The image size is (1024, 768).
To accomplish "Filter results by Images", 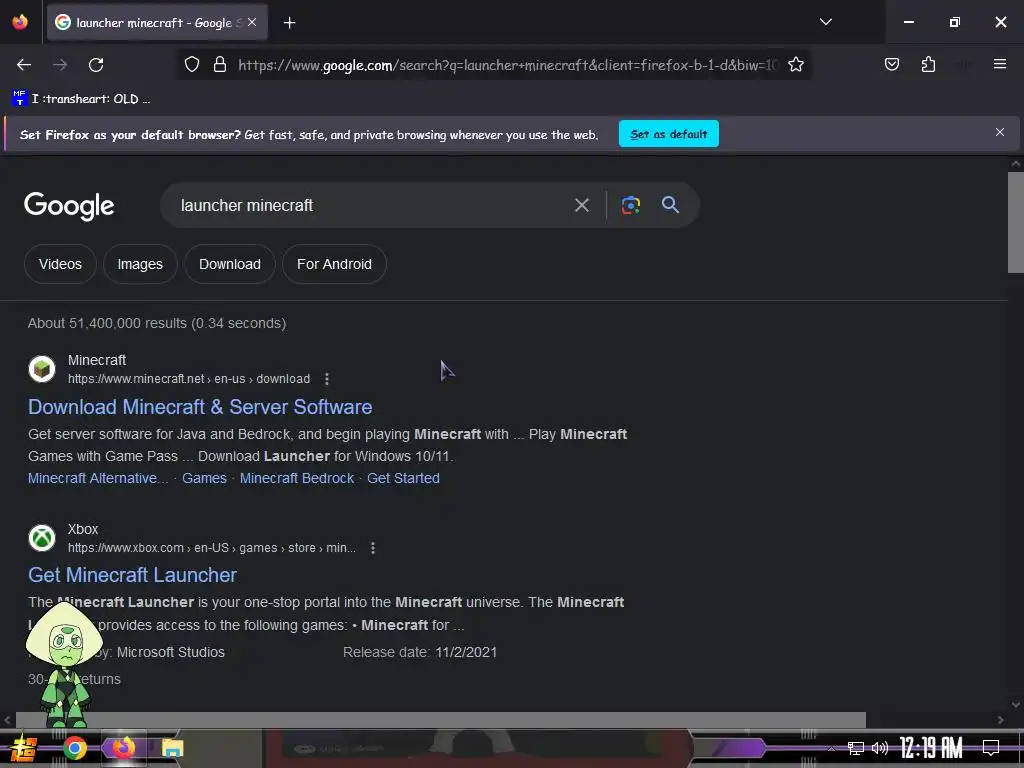I will pos(140,264).
